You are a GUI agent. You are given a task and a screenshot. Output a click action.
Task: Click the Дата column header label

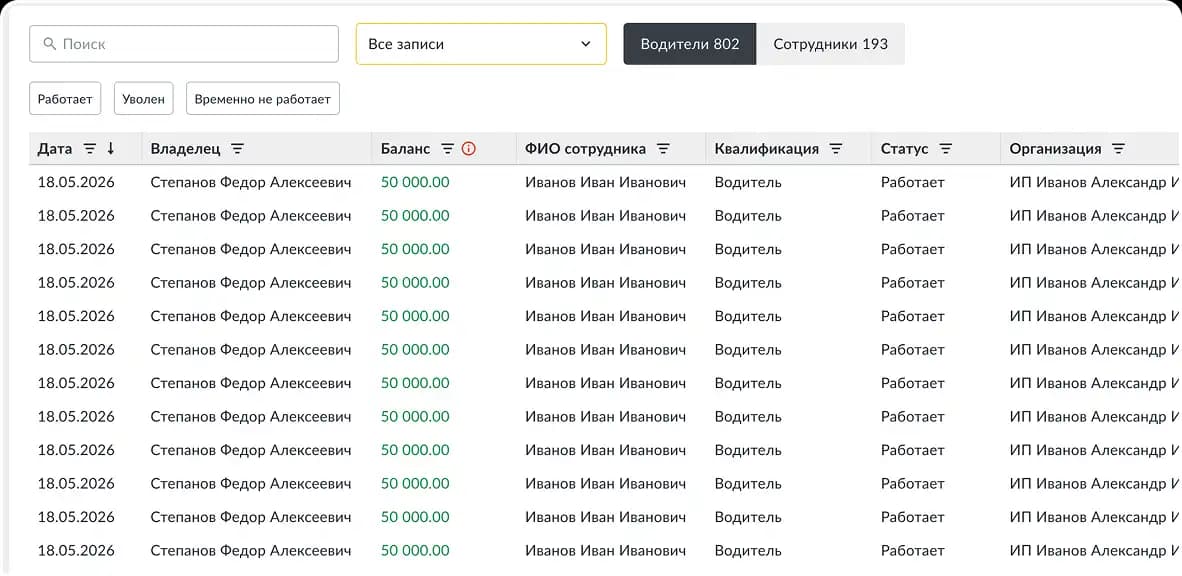[x=55, y=149]
